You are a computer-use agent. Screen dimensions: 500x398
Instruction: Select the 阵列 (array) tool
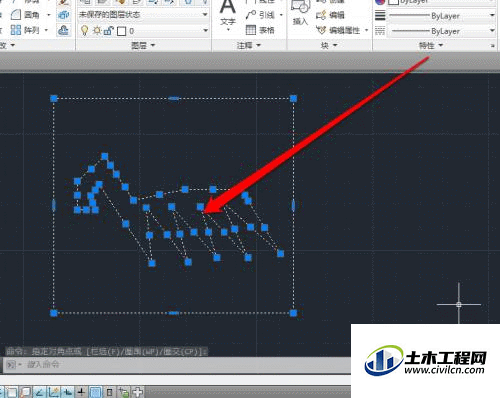25,30
